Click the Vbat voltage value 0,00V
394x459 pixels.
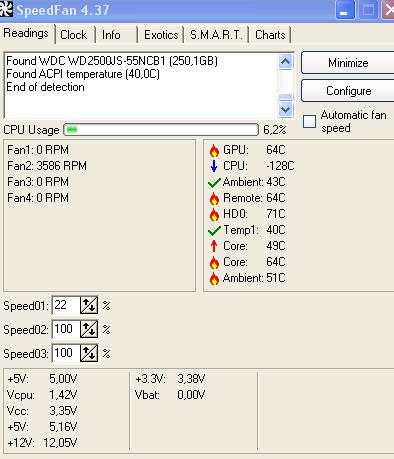[191, 395]
